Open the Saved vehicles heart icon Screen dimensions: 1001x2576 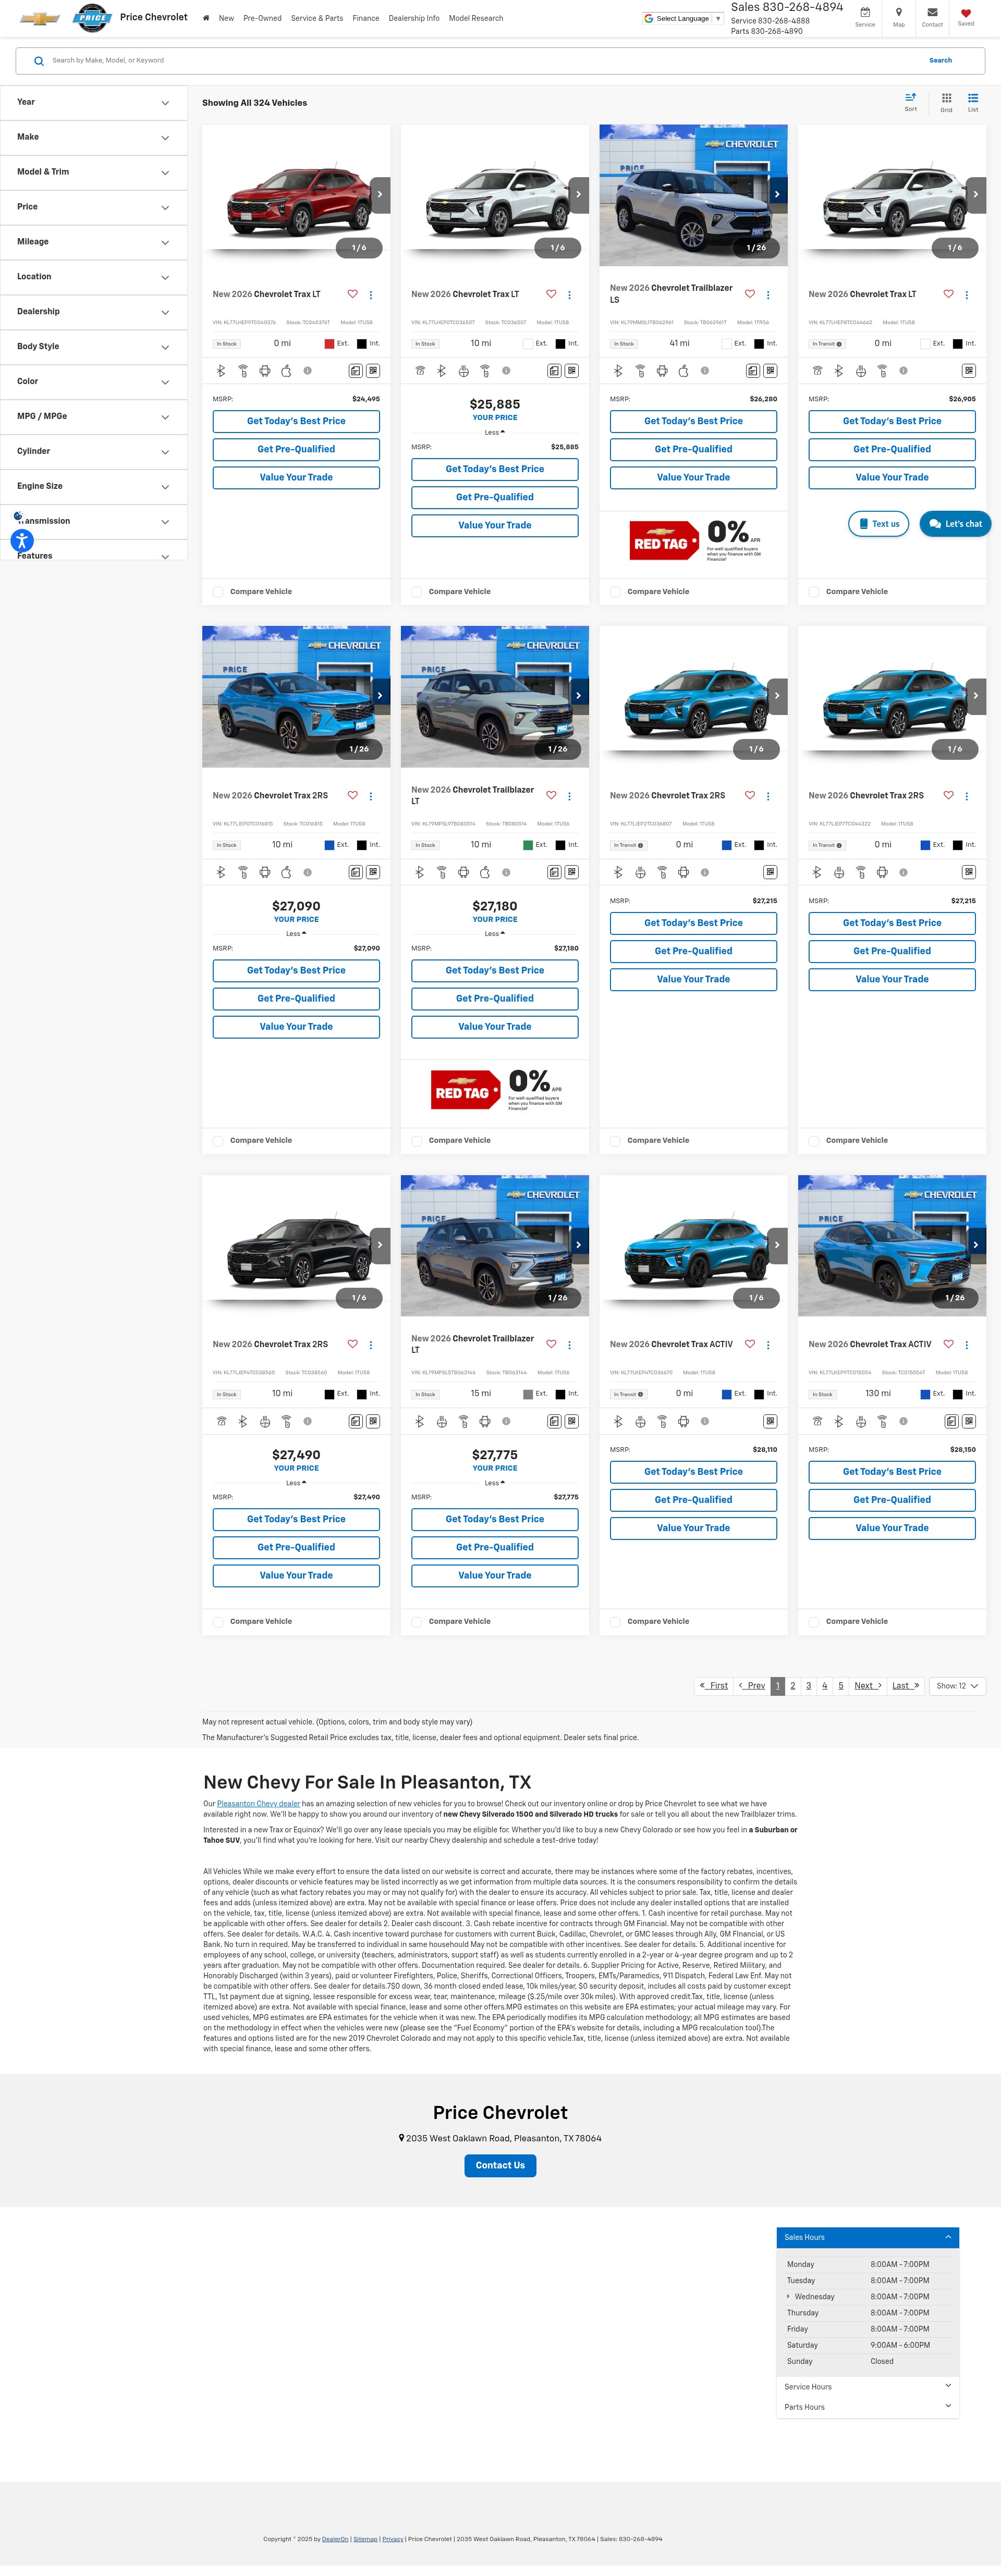click(965, 13)
